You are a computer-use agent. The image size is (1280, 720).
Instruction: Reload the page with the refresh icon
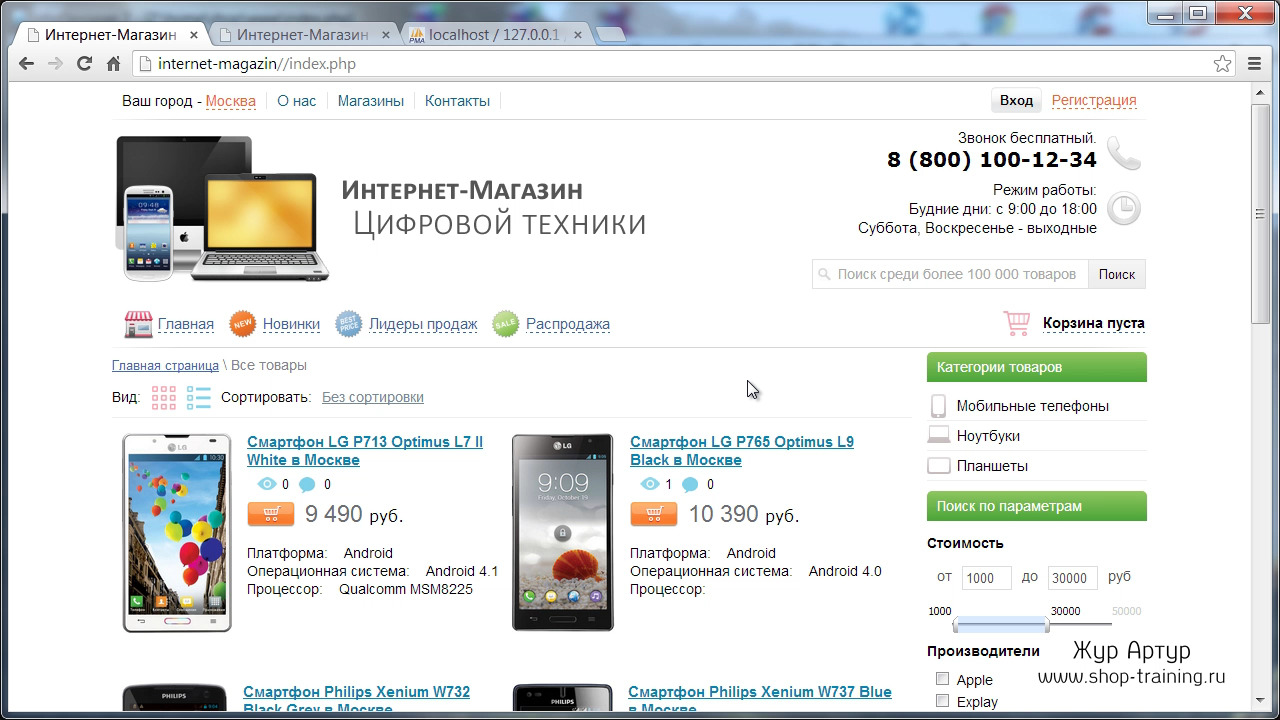84,64
